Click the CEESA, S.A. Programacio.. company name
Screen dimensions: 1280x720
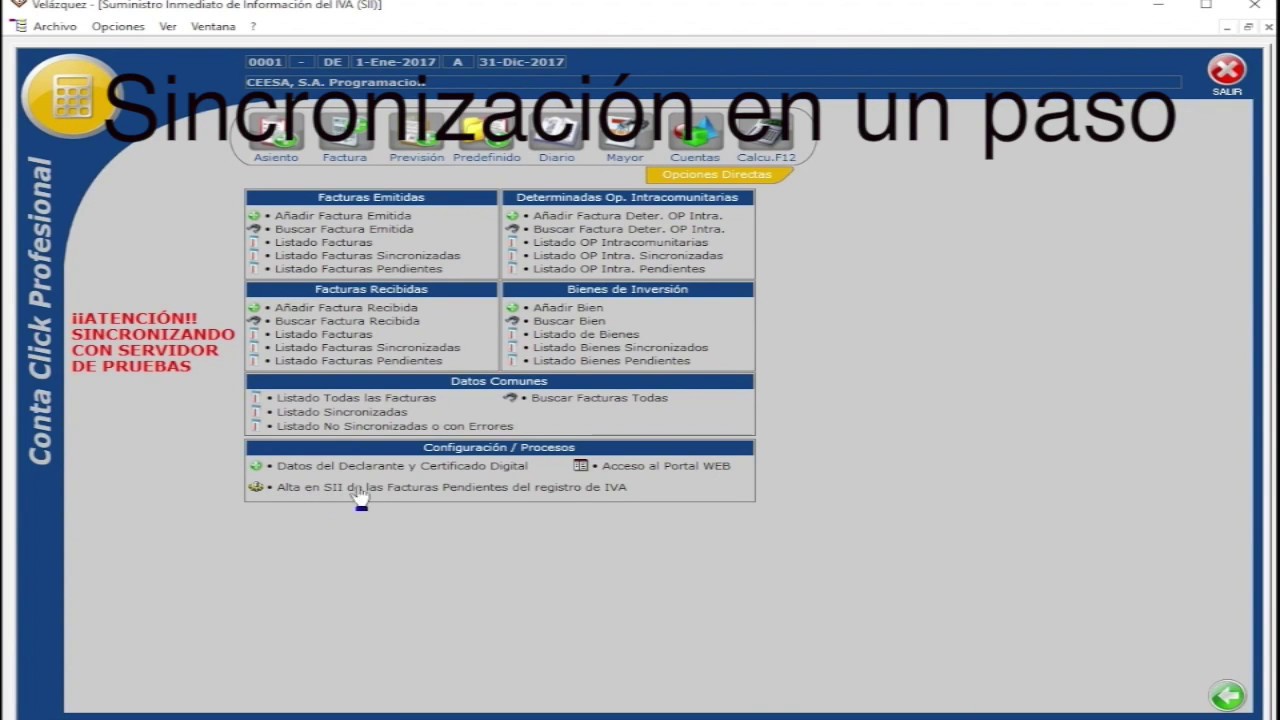point(336,82)
